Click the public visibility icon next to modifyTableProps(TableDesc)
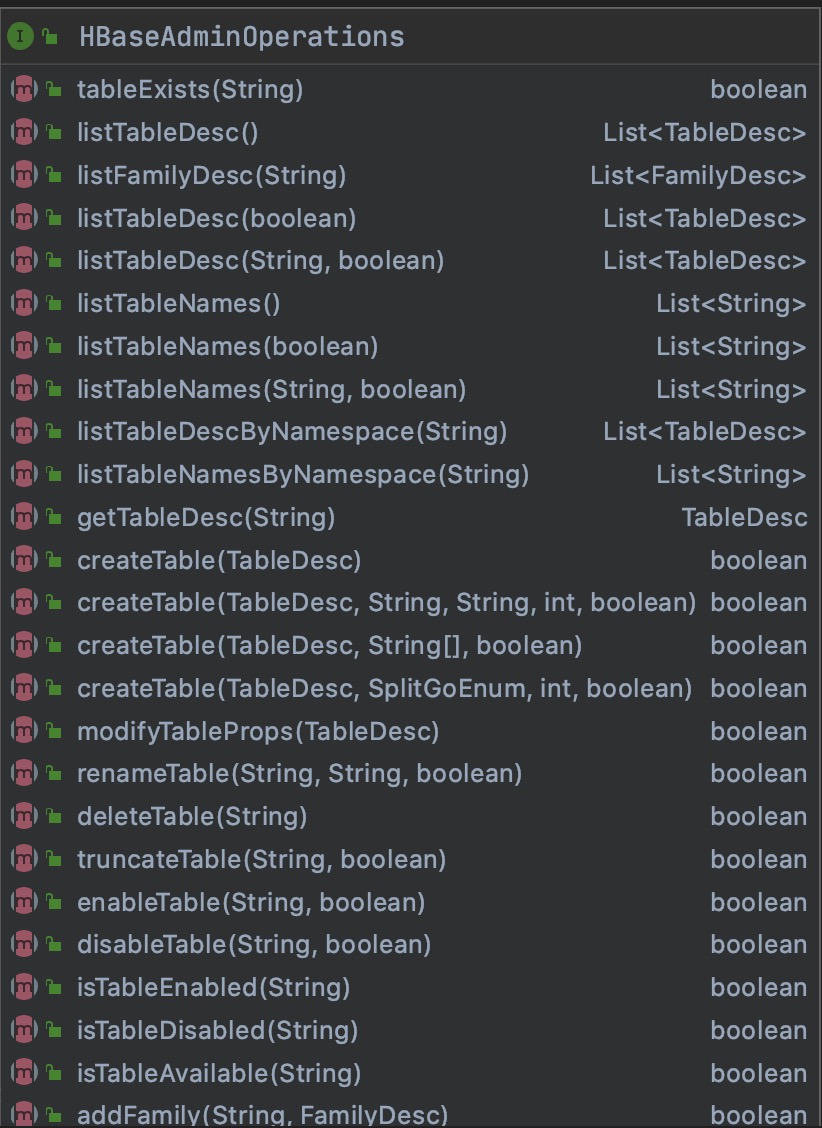The width and height of the screenshot is (822, 1128). click(54, 730)
